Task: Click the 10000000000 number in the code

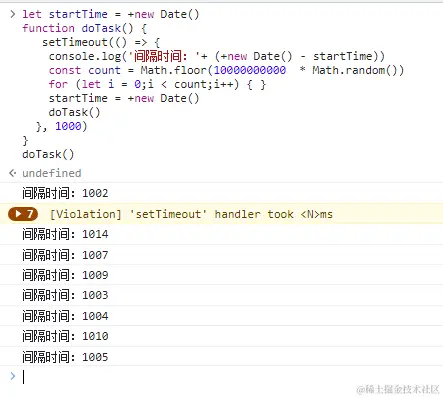Action: click(250, 70)
